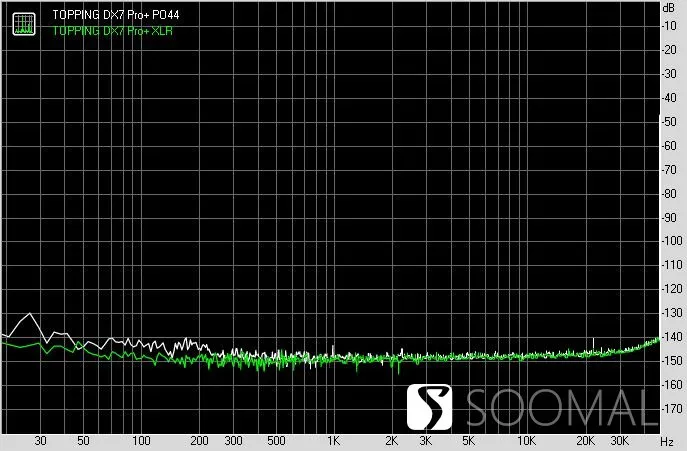Click the 200 Hz frequency axis label
This screenshot has height=451, width=687.
tap(199, 441)
